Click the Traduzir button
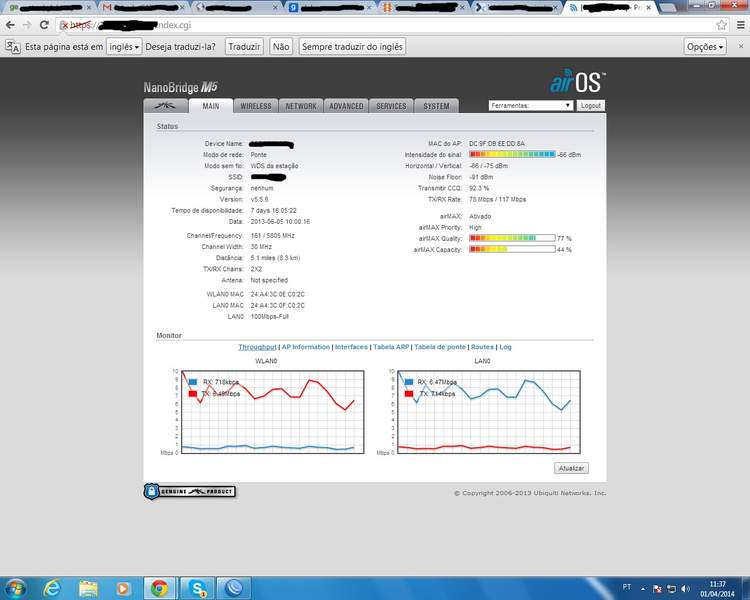Screen dimensions: 750x600 pyautogui.click(x=244, y=47)
